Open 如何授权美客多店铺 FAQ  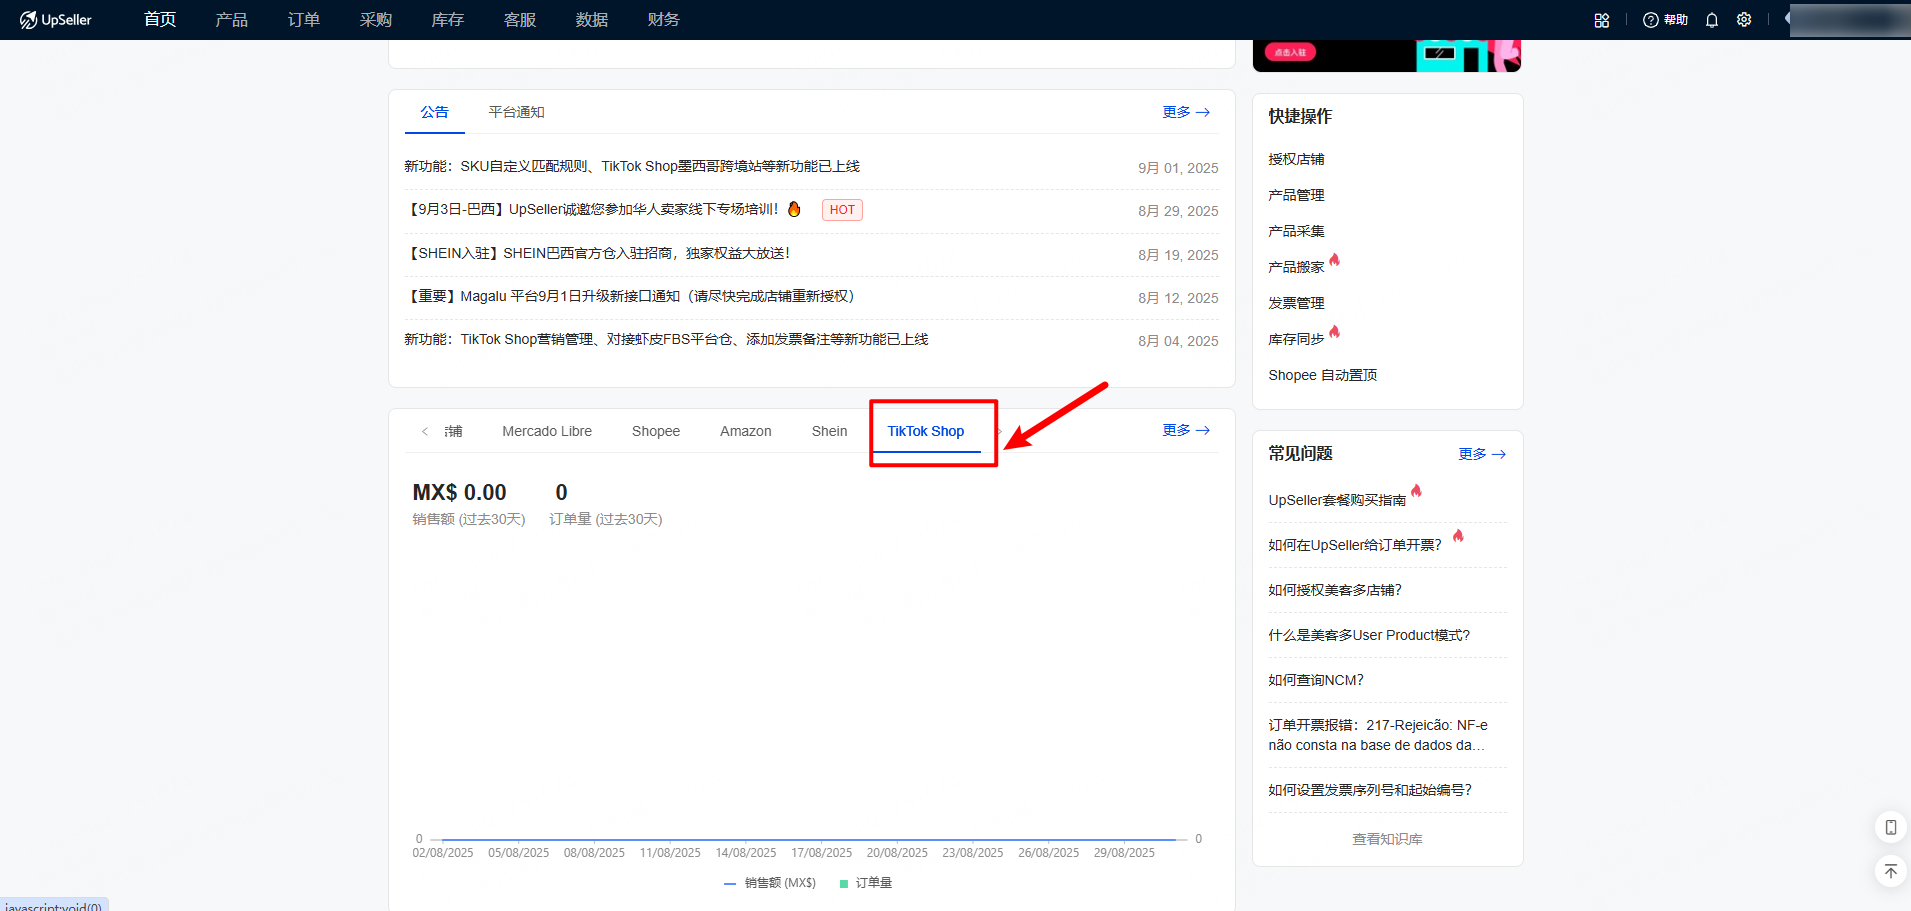[x=1335, y=590]
